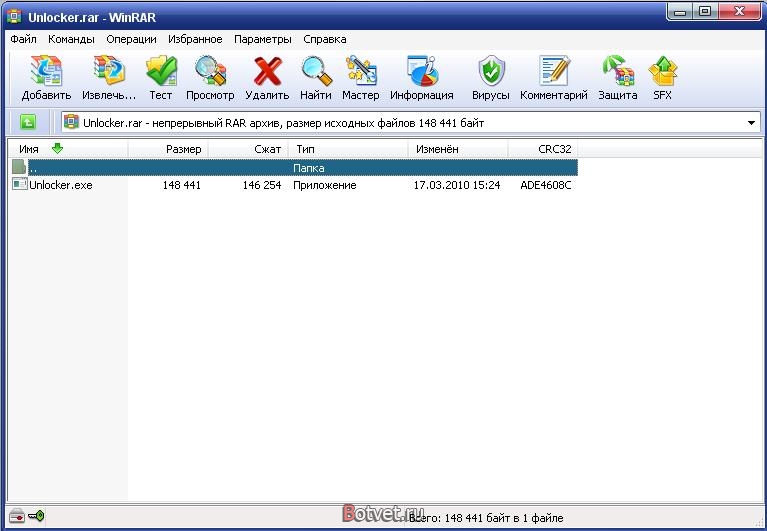Image resolution: width=767 pixels, height=531 pixels.
Task: Close the WinRAR window
Action: [x=740, y=12]
